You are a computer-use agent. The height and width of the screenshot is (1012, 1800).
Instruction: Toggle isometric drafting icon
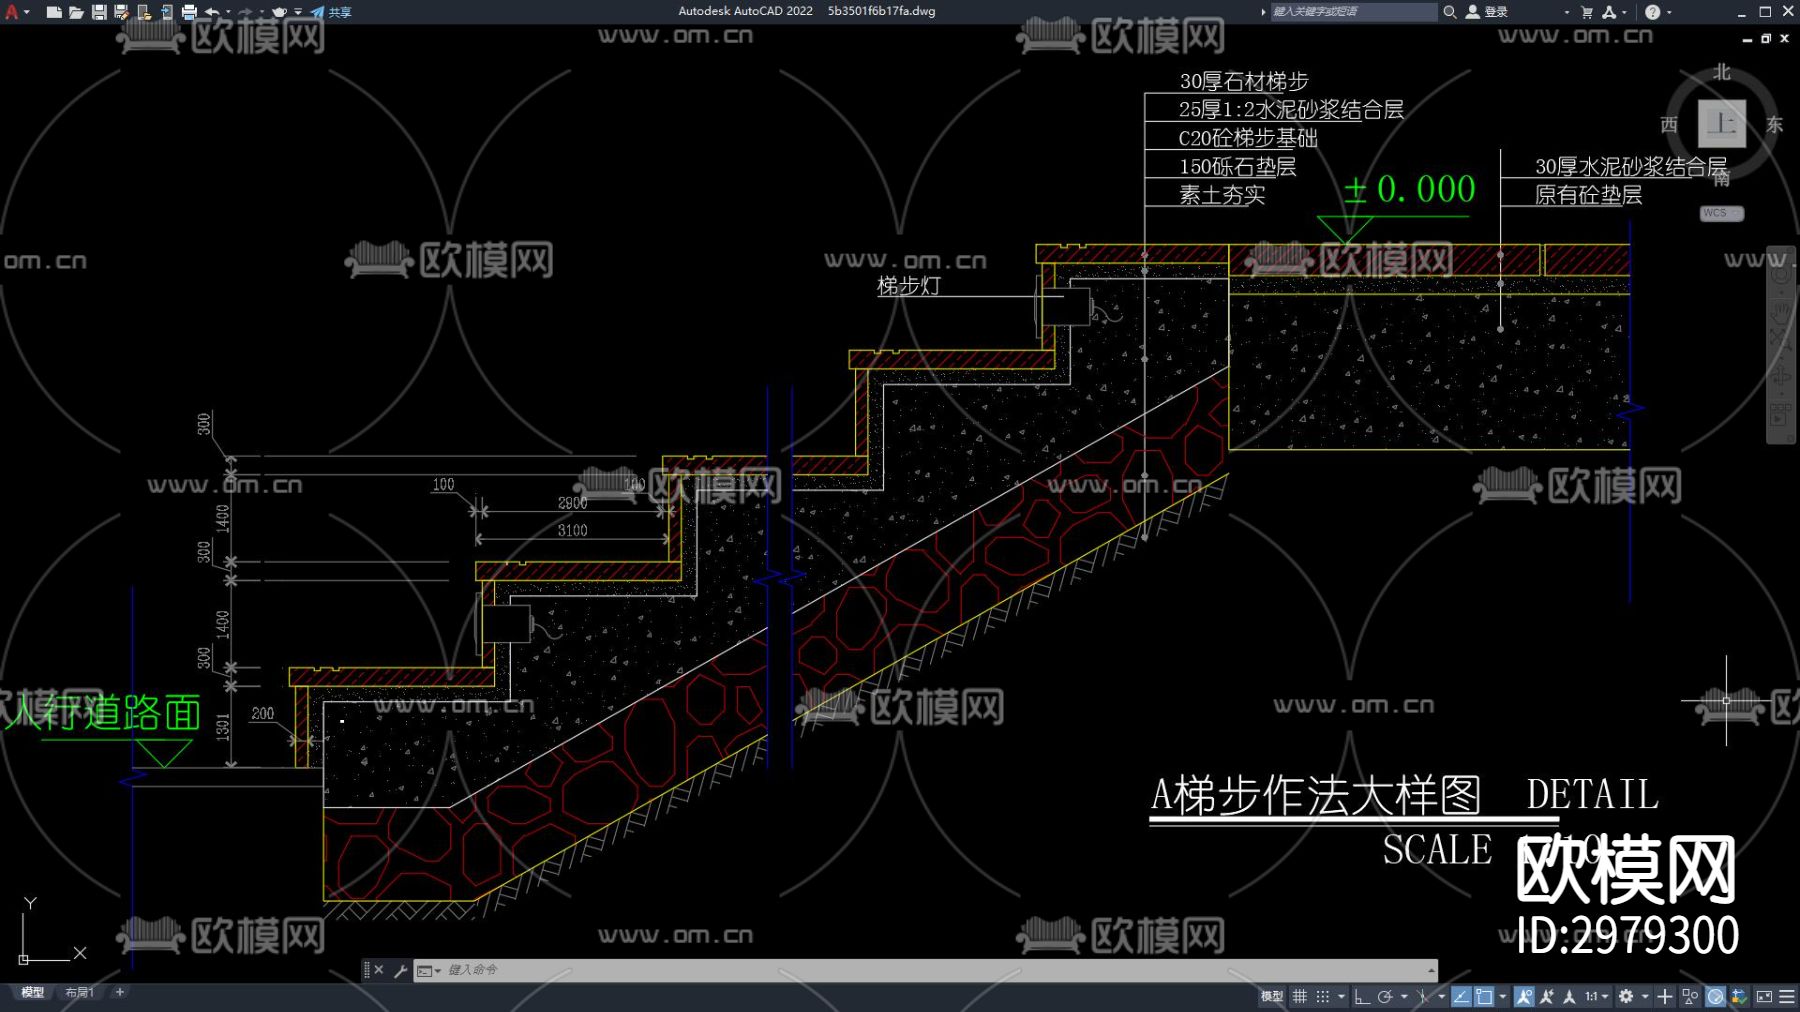(x=1422, y=996)
